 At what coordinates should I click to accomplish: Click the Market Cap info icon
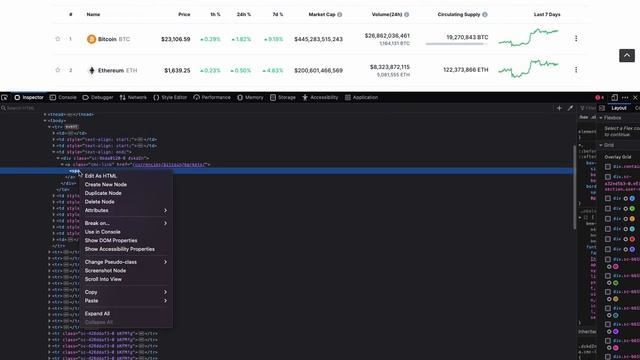[x=340, y=14]
